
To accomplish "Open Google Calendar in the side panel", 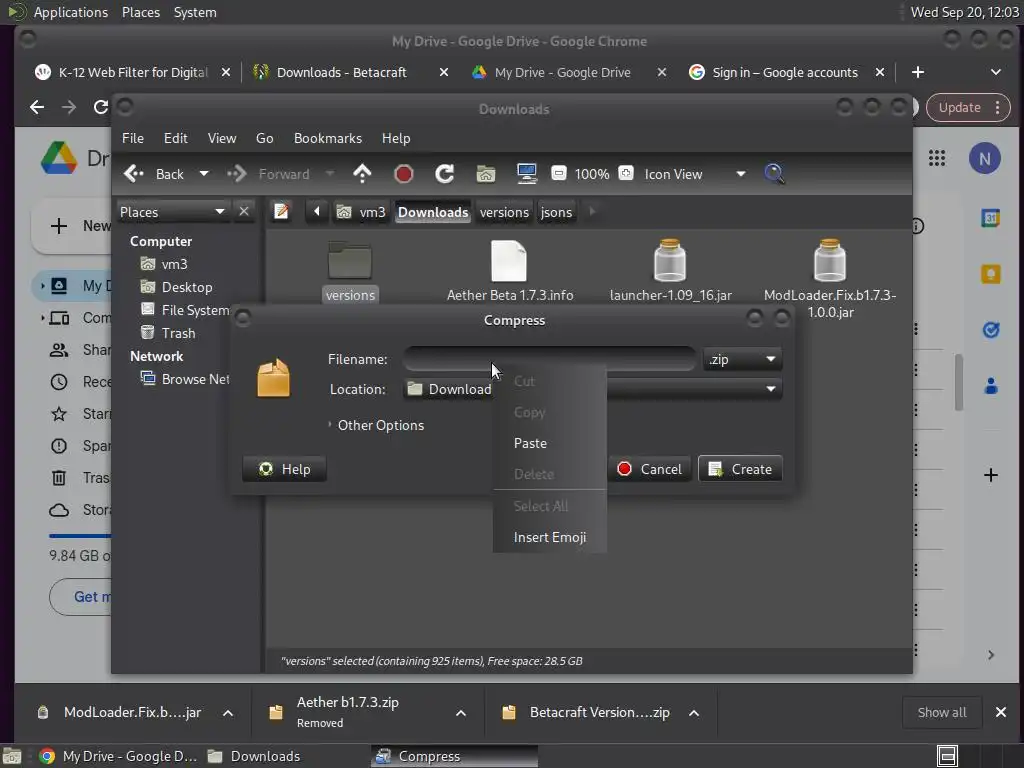I will pyautogui.click(x=990, y=218).
